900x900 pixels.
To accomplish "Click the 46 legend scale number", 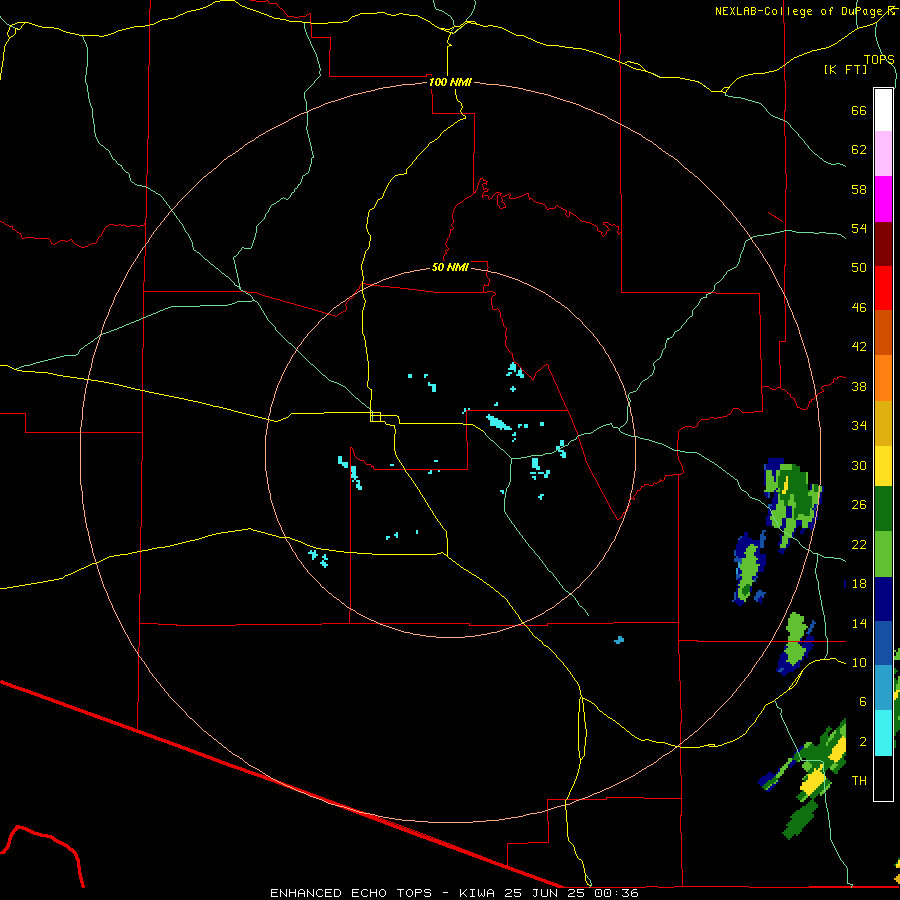I will (859, 308).
